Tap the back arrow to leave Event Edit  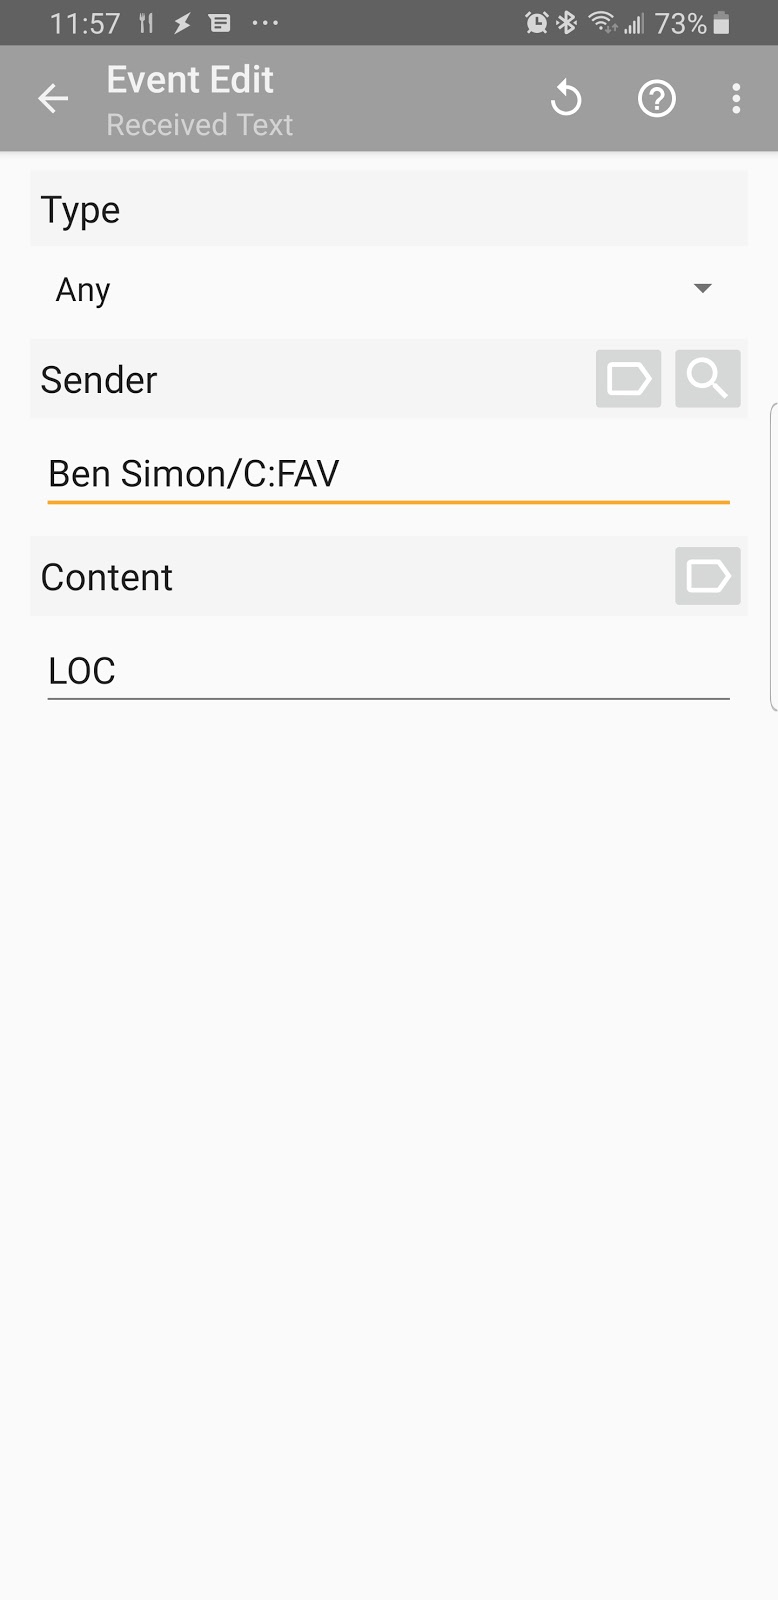click(x=52, y=98)
